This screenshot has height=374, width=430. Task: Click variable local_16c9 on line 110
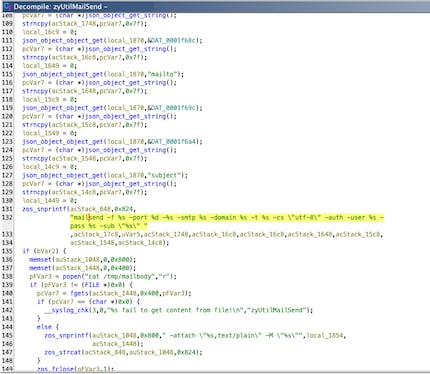[41, 32]
